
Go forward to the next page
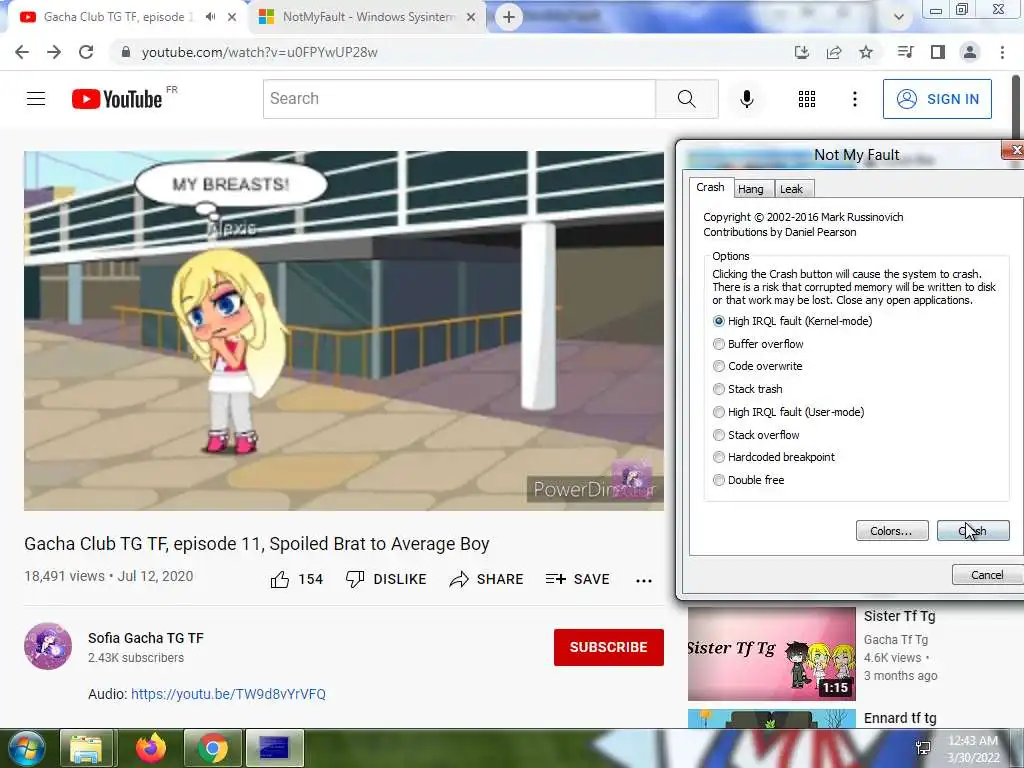tap(54, 52)
